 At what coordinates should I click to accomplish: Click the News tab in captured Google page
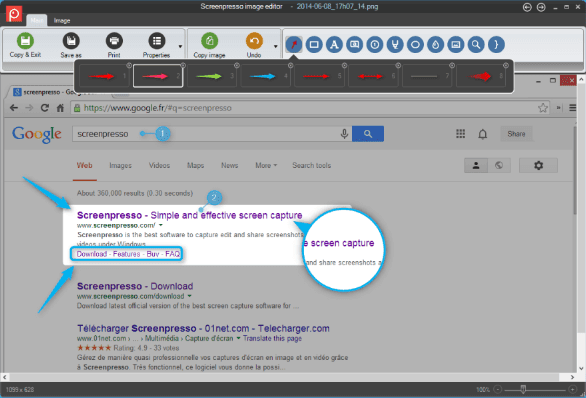click(x=229, y=165)
